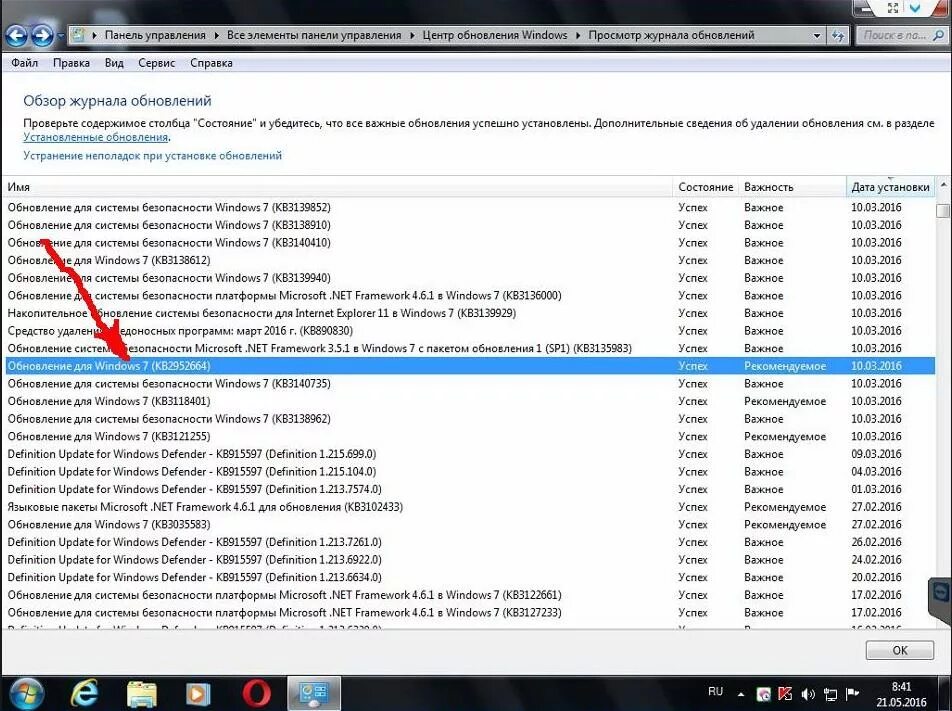Click the scrollbar up arrow of update list
952x711 pixels.
coord(943,185)
